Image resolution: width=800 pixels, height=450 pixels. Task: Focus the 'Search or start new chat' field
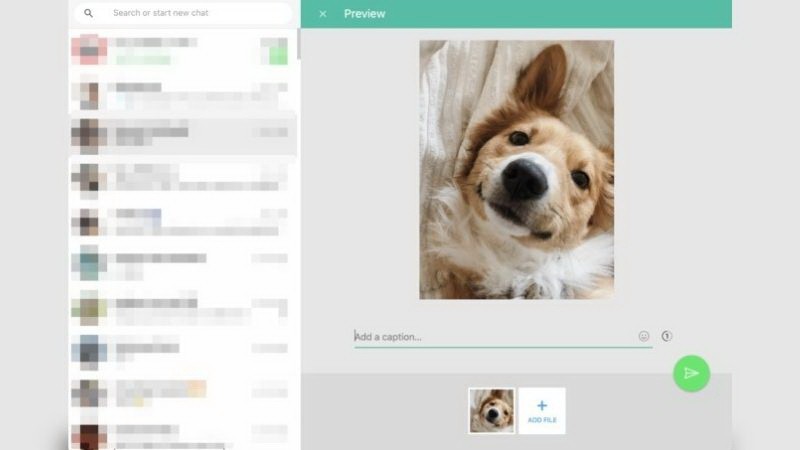(184, 13)
